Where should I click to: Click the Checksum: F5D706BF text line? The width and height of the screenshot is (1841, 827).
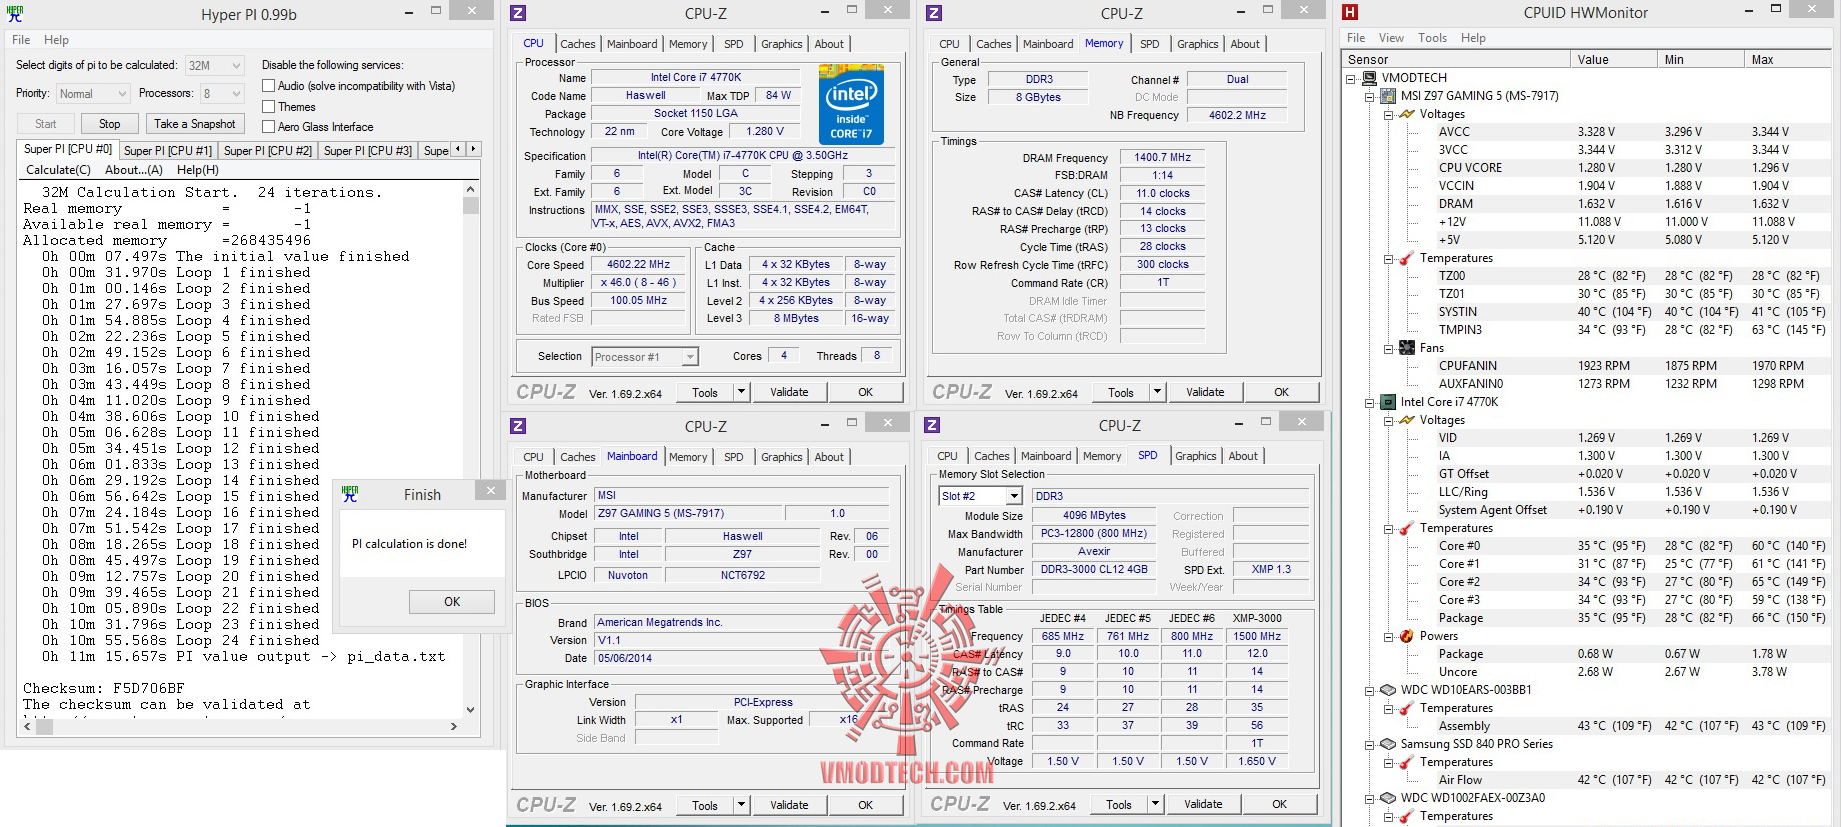point(104,689)
